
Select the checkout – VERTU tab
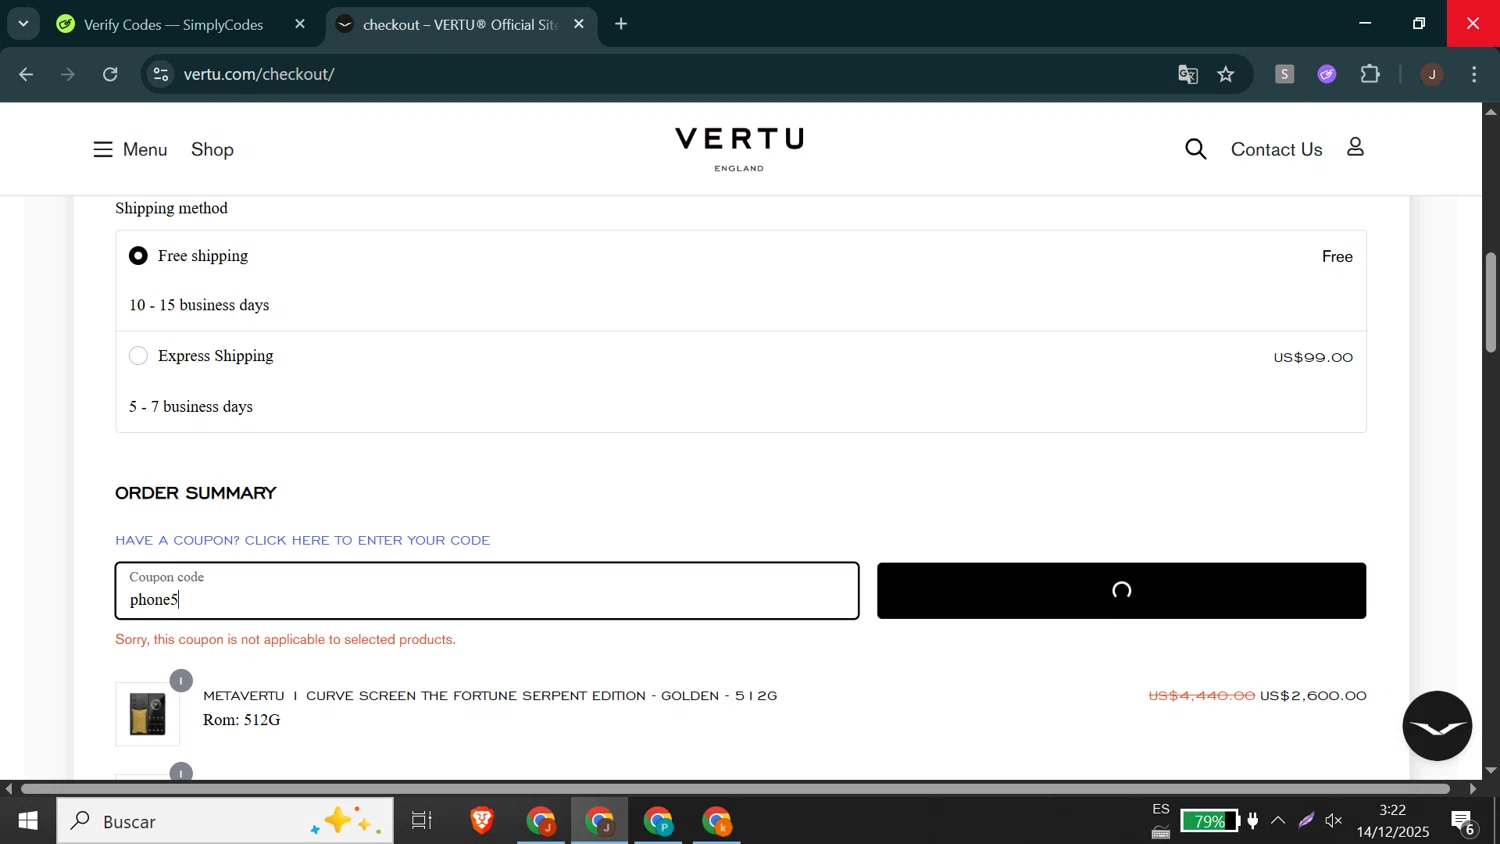click(x=461, y=24)
